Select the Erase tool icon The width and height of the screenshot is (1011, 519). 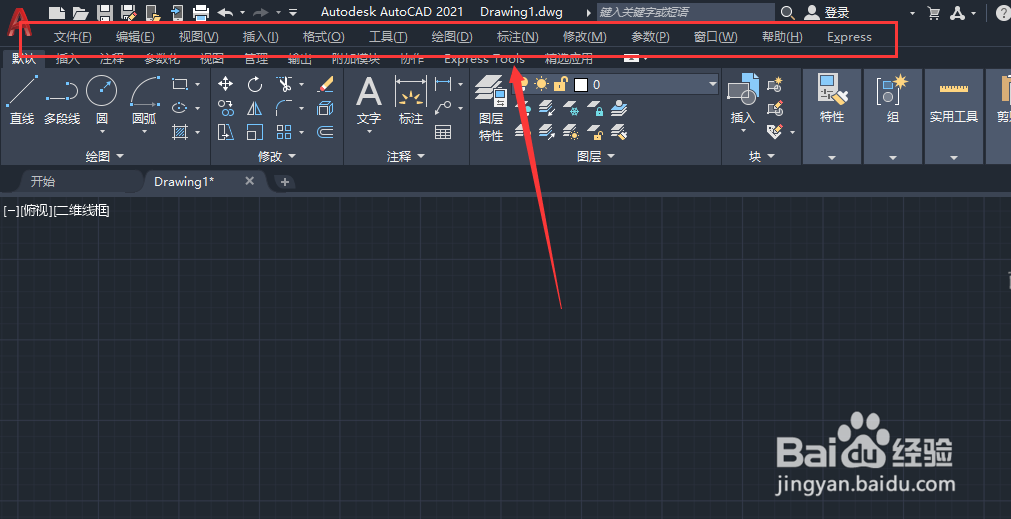tap(326, 84)
